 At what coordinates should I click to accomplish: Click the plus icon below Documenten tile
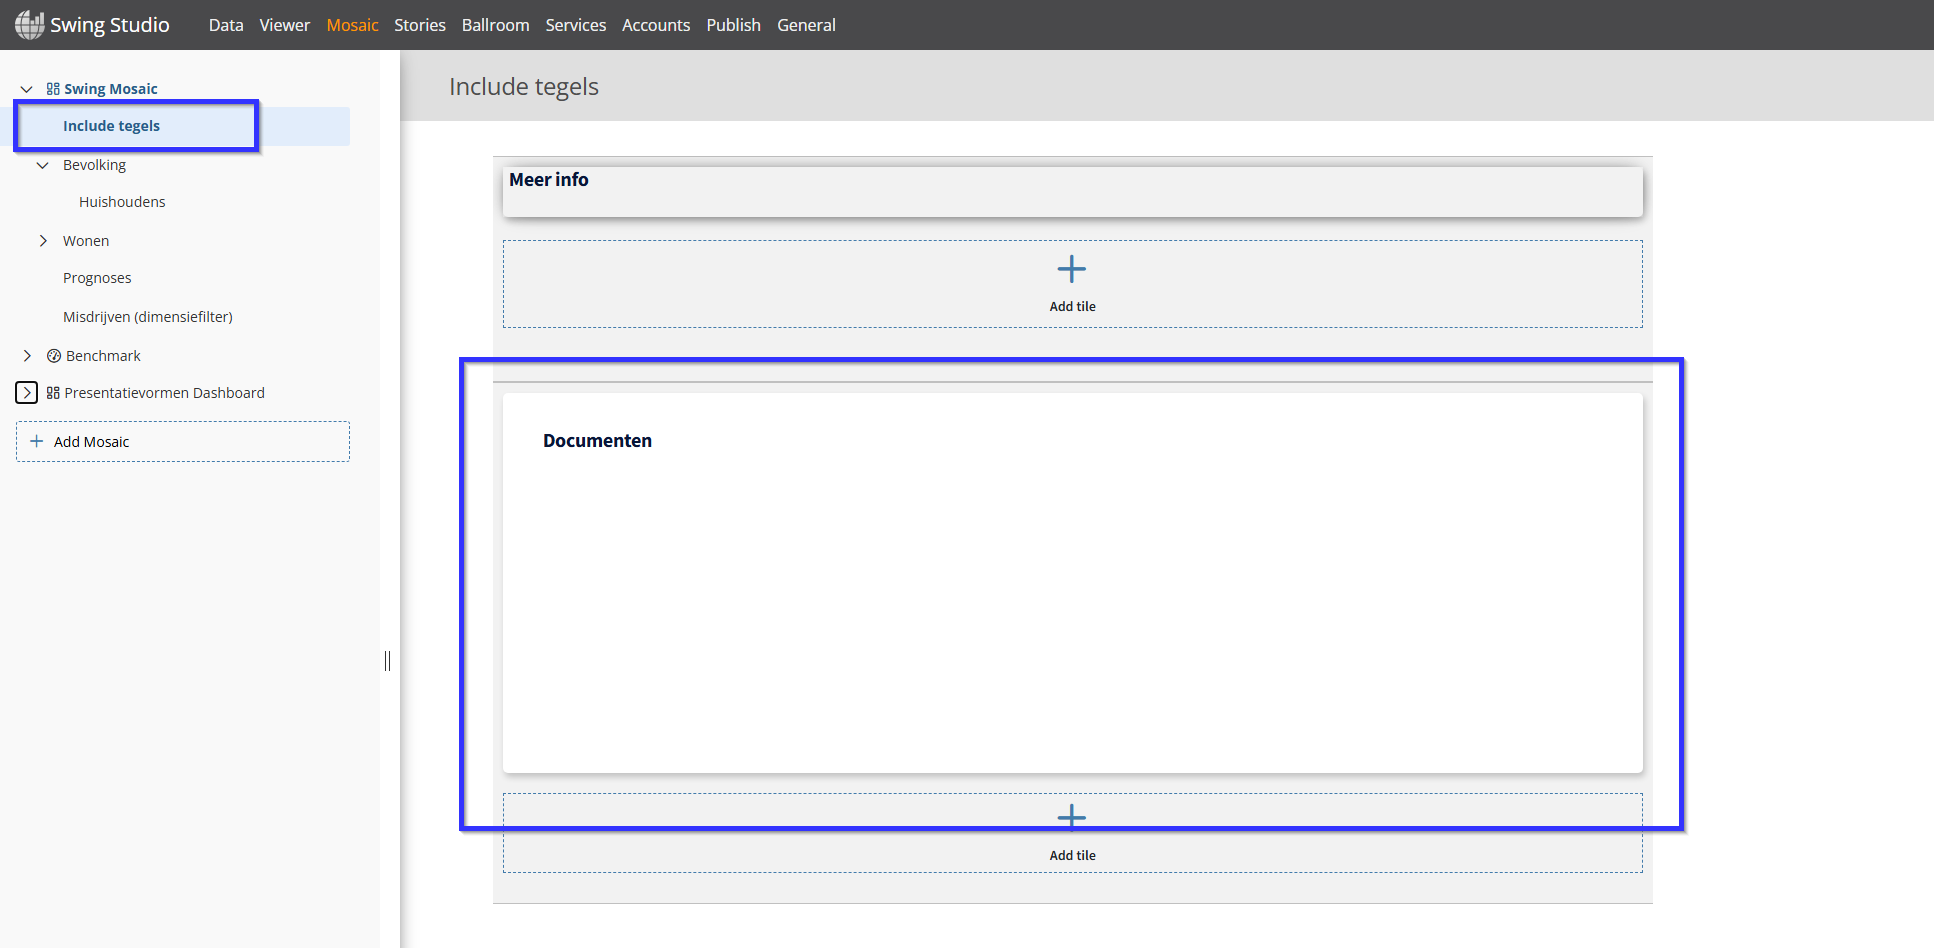[1072, 818]
